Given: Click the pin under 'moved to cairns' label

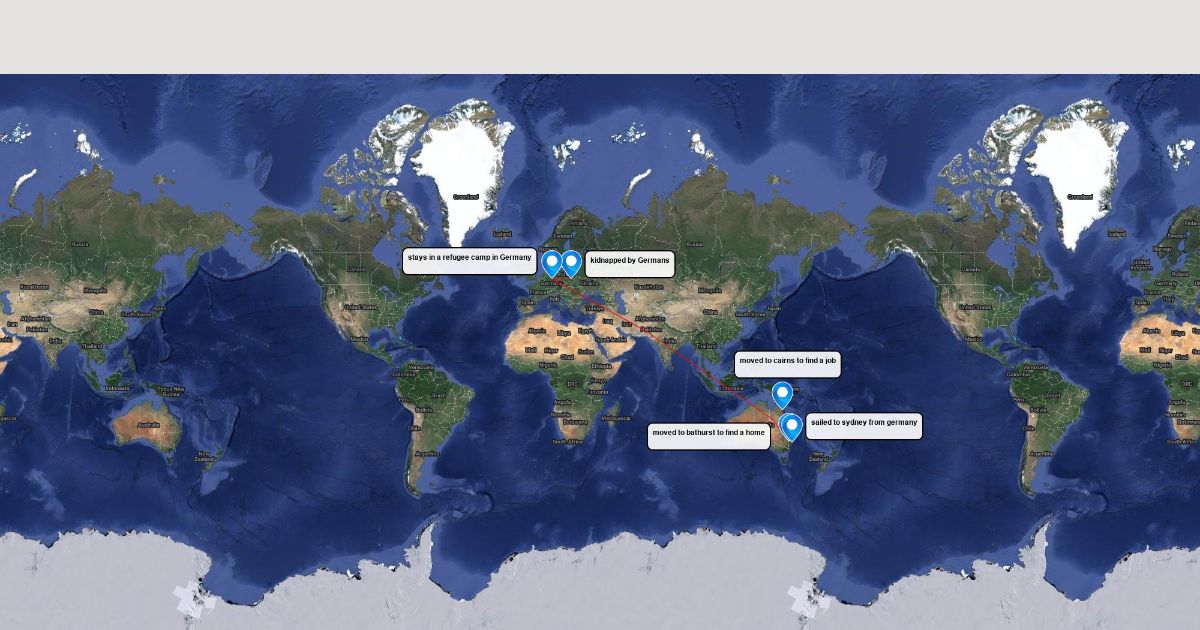Looking at the screenshot, I should [x=783, y=395].
